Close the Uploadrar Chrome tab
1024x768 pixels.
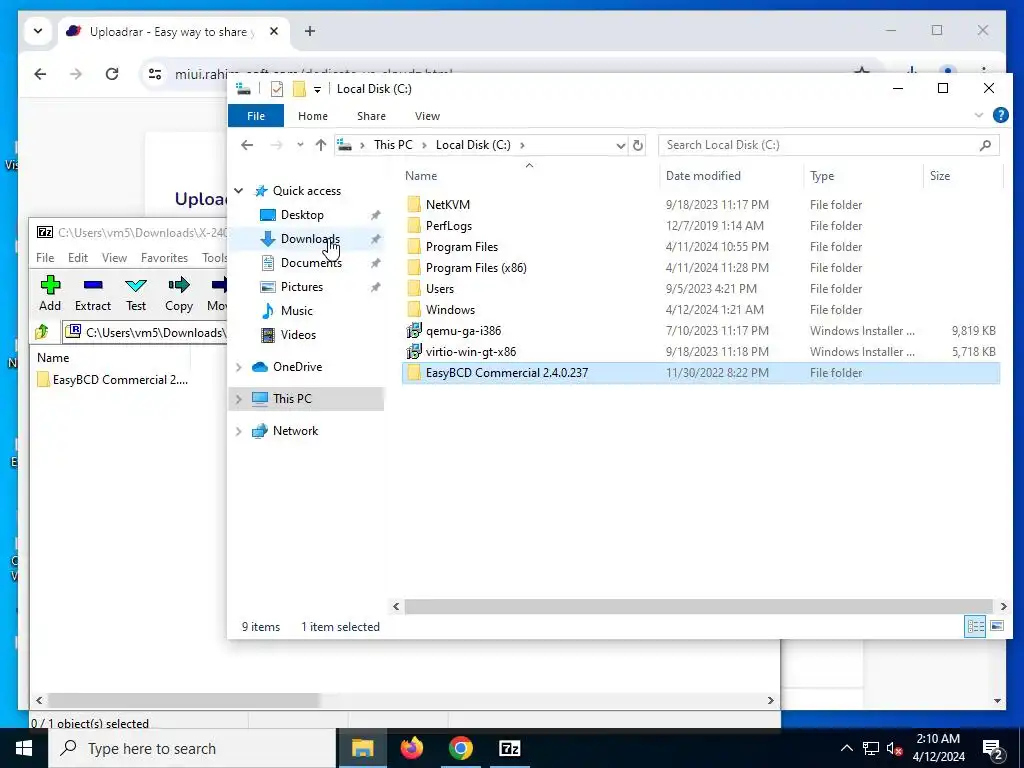coord(274,31)
